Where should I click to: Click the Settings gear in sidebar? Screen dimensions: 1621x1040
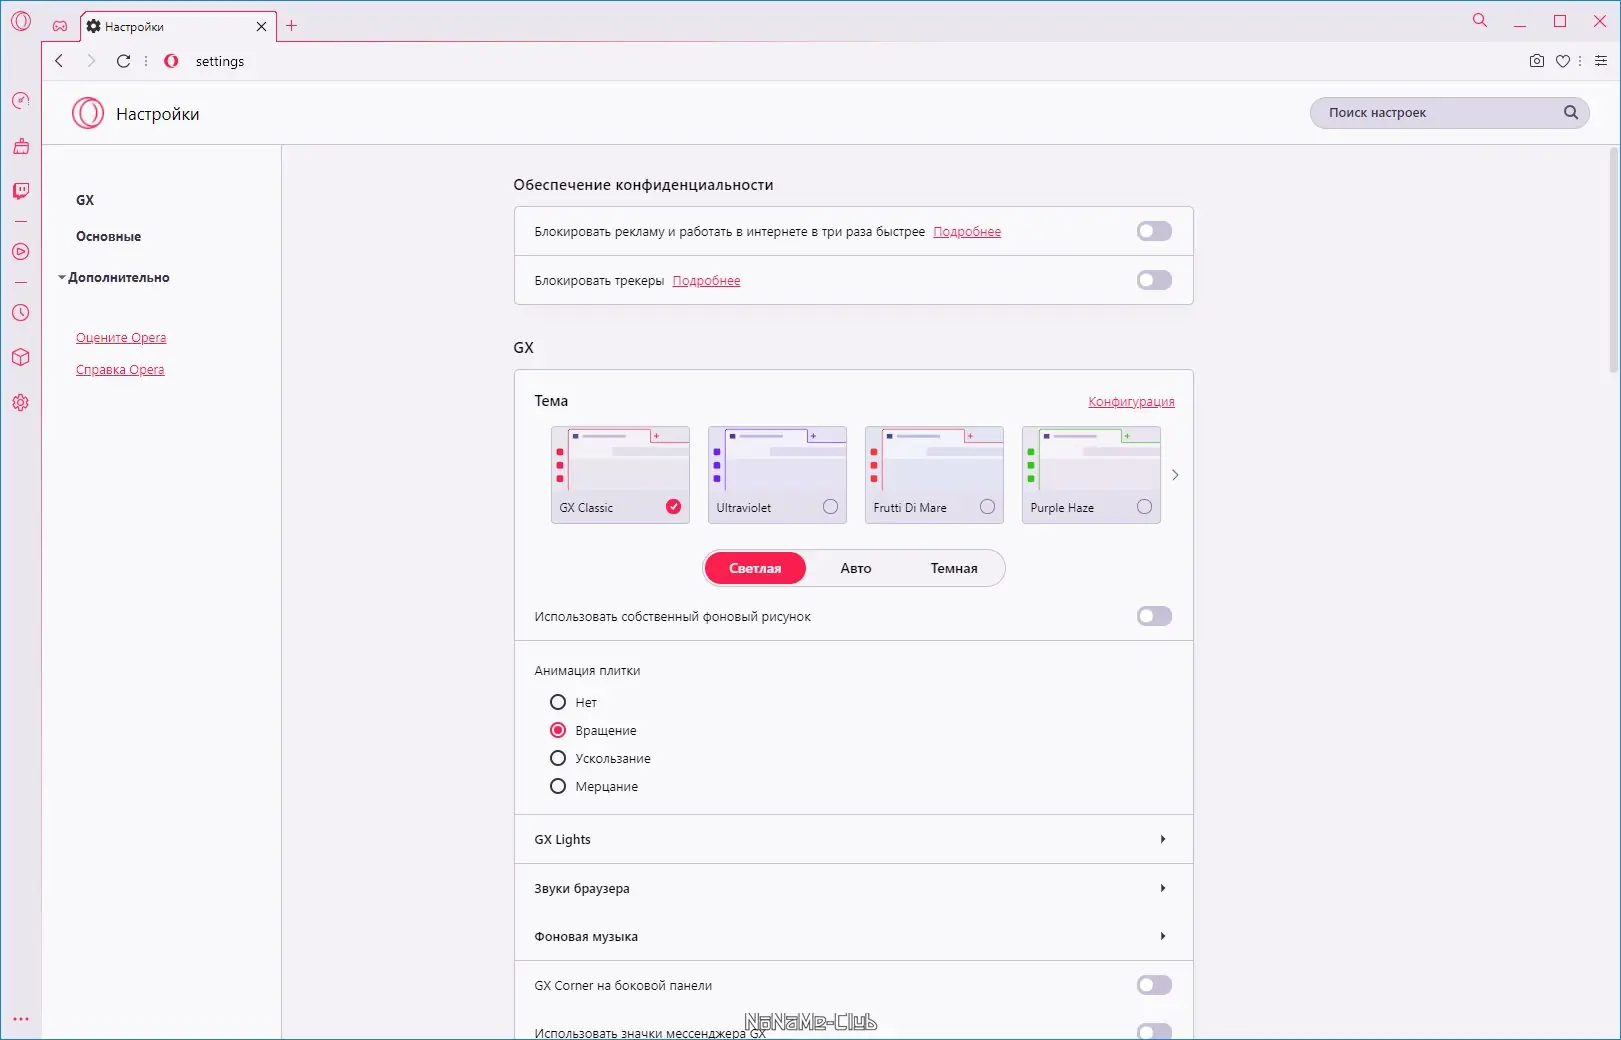pyautogui.click(x=21, y=403)
